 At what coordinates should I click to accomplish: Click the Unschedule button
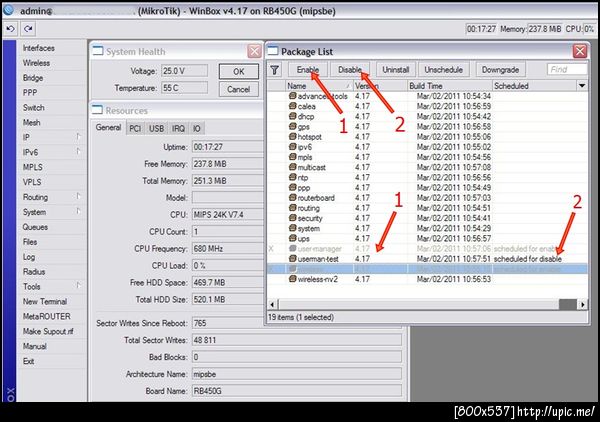coord(443,70)
